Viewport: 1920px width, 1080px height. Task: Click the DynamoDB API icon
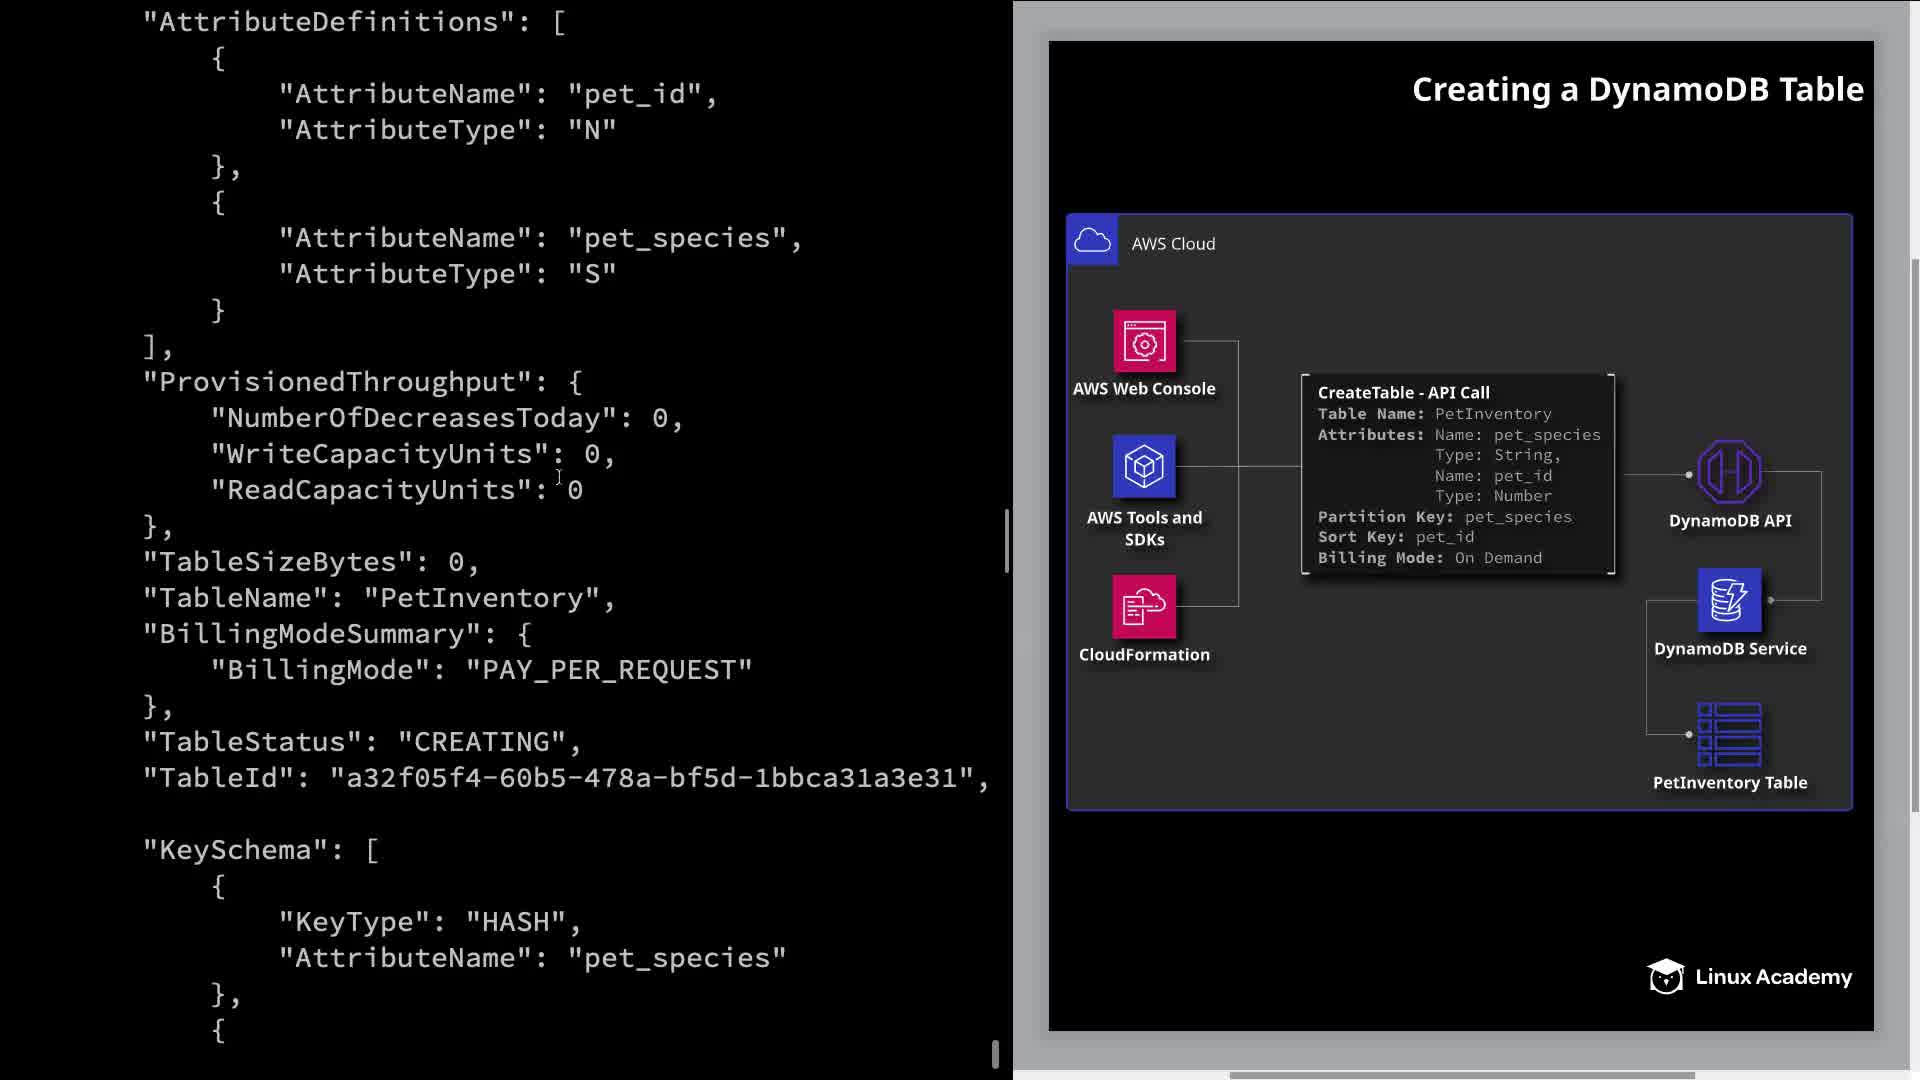(x=1729, y=472)
